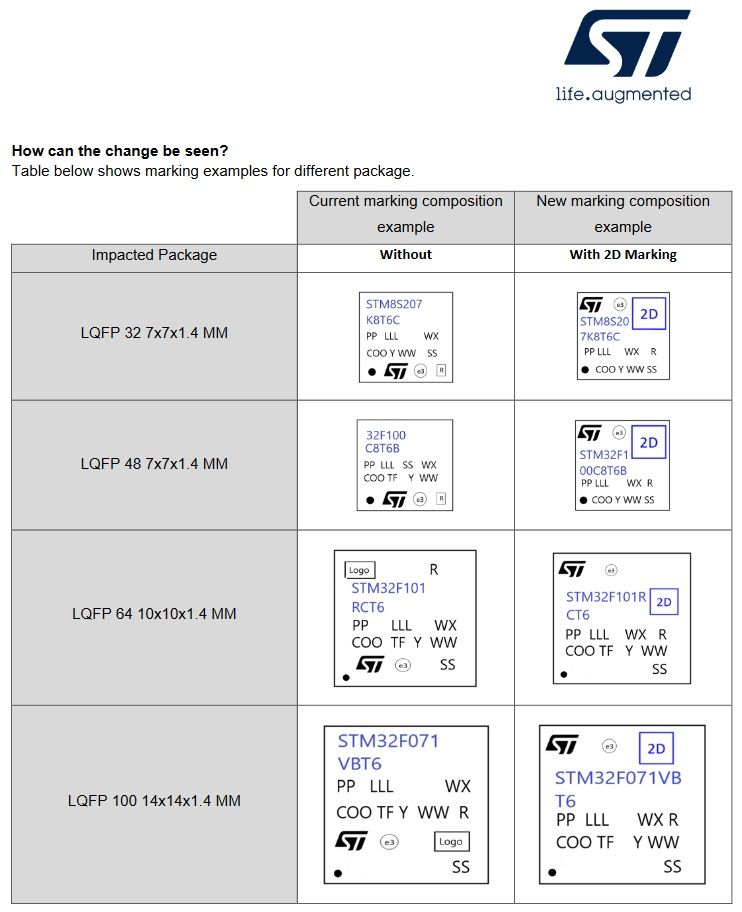Viewport: 742px width, 912px height.
Task: Click the pin-1 dot in LQFP 100 current marking
Action: 338,873
